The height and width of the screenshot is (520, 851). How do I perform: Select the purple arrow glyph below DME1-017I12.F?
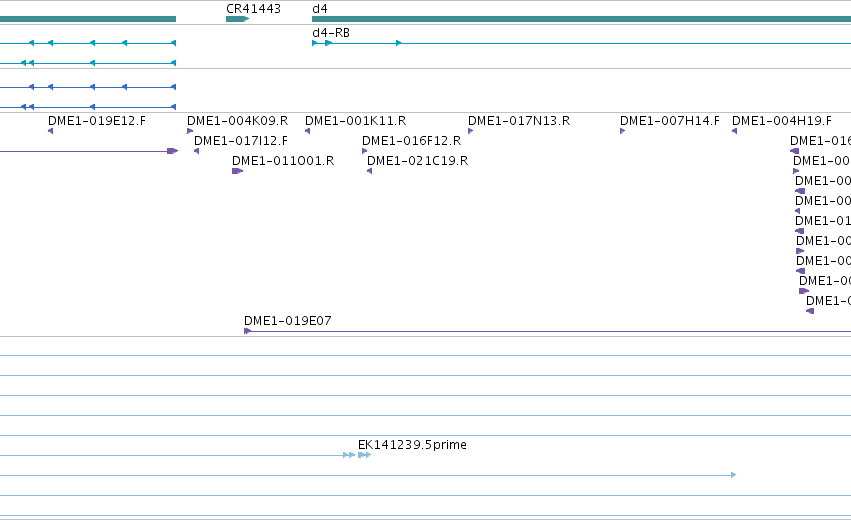196,151
